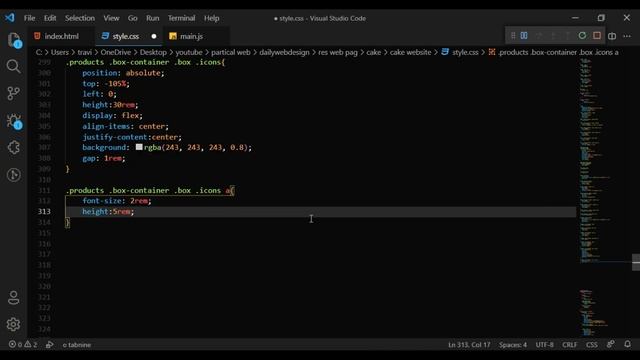The height and width of the screenshot is (360, 640).
Task: Click the CSS file icon in breadcrumb
Action: coord(445,52)
